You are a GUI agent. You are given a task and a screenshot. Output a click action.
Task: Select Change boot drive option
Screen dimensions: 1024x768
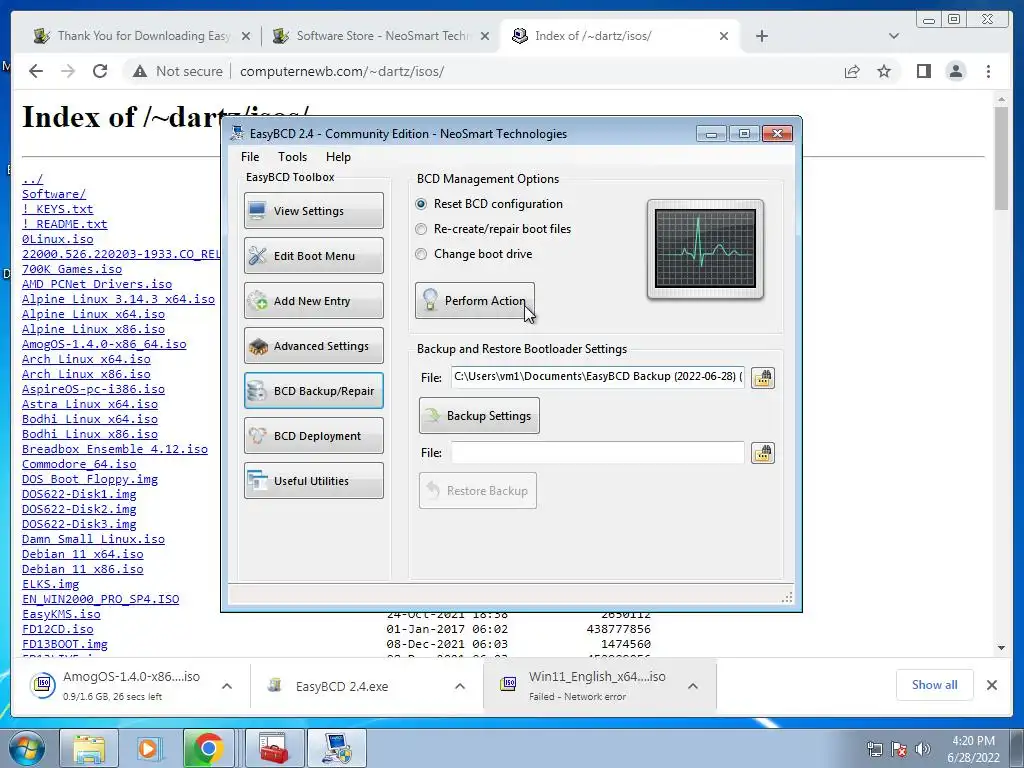coord(474,254)
